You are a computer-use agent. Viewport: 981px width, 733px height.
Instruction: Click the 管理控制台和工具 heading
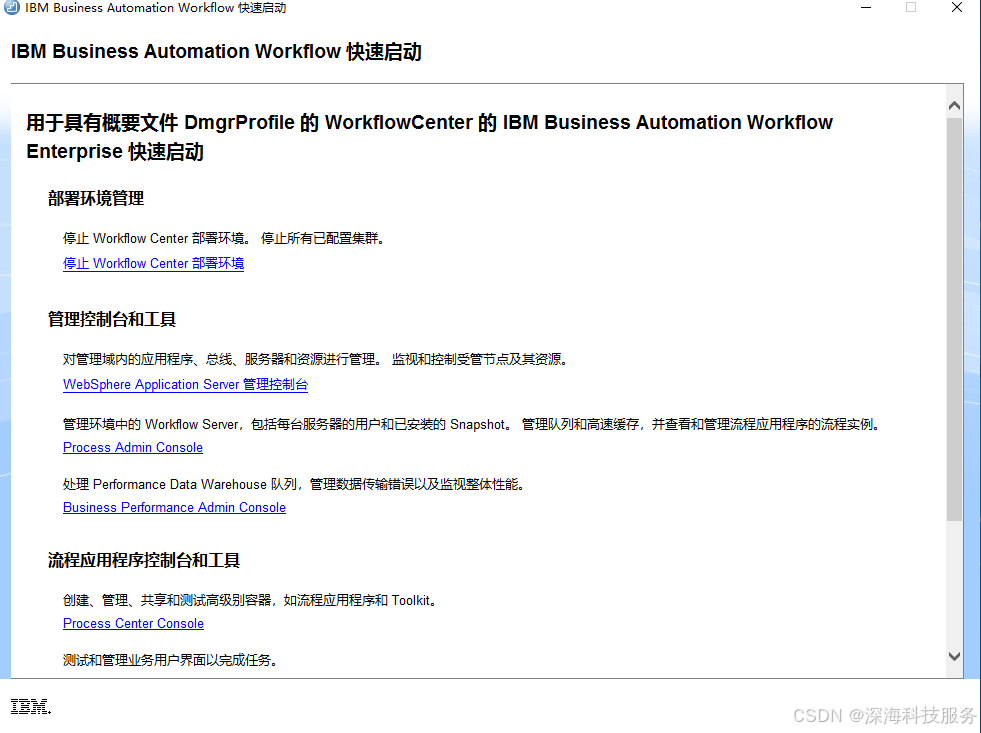click(x=112, y=320)
